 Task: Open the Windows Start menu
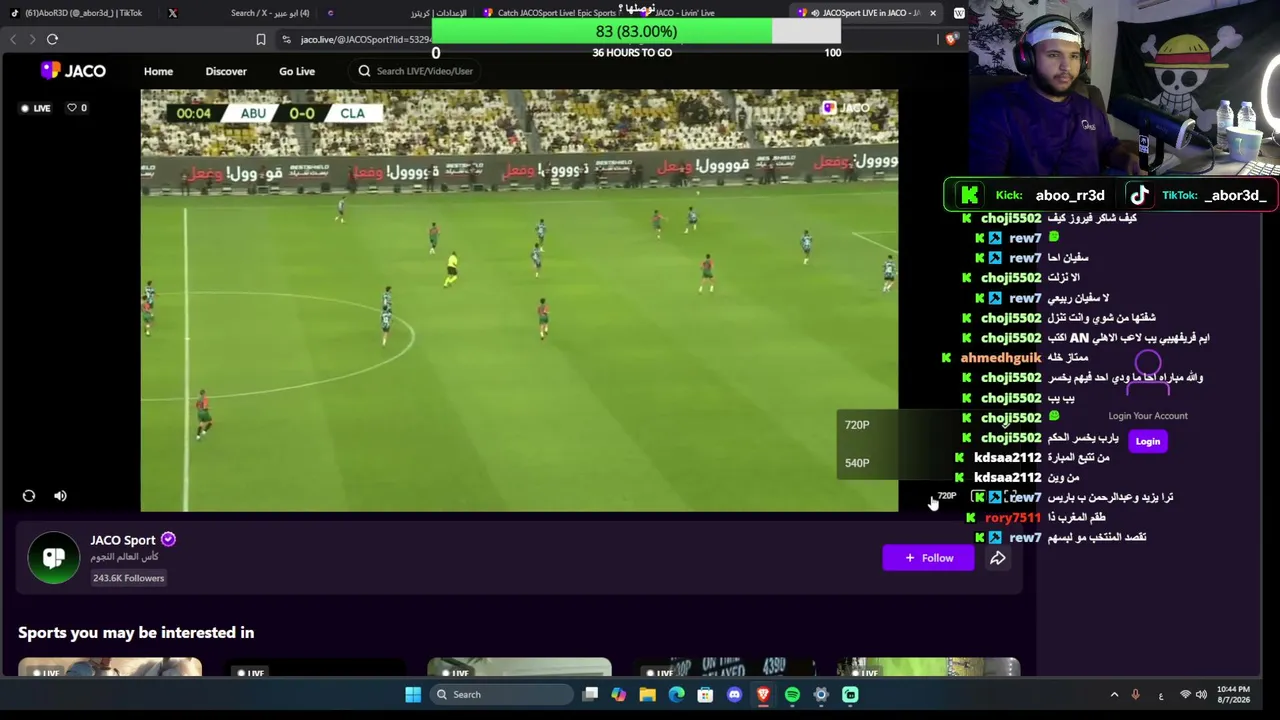[413, 695]
